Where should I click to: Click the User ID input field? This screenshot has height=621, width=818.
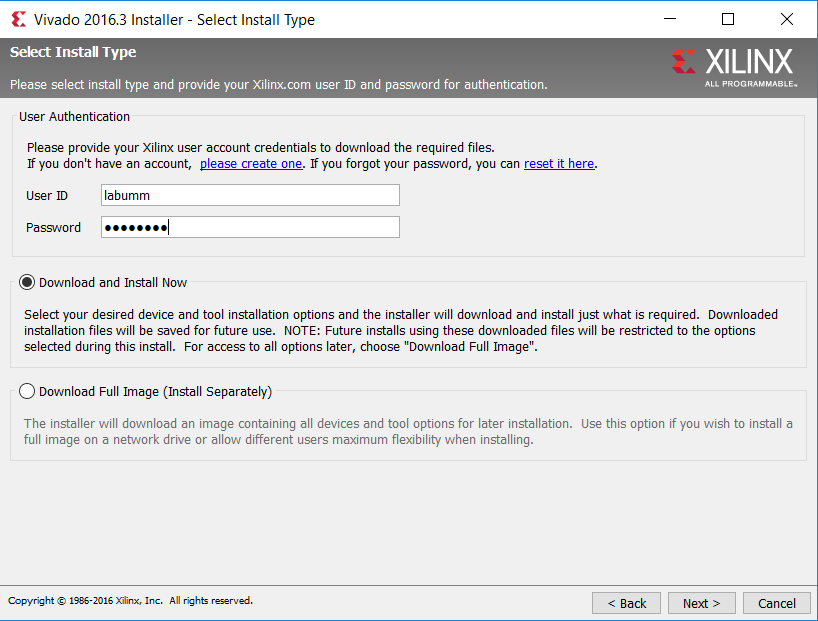pos(250,195)
